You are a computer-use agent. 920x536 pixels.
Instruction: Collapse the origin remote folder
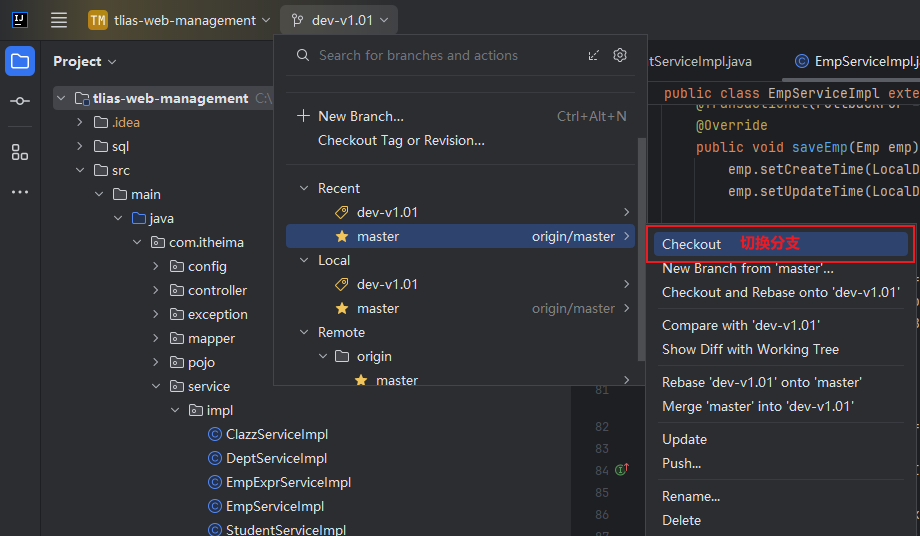click(x=323, y=357)
